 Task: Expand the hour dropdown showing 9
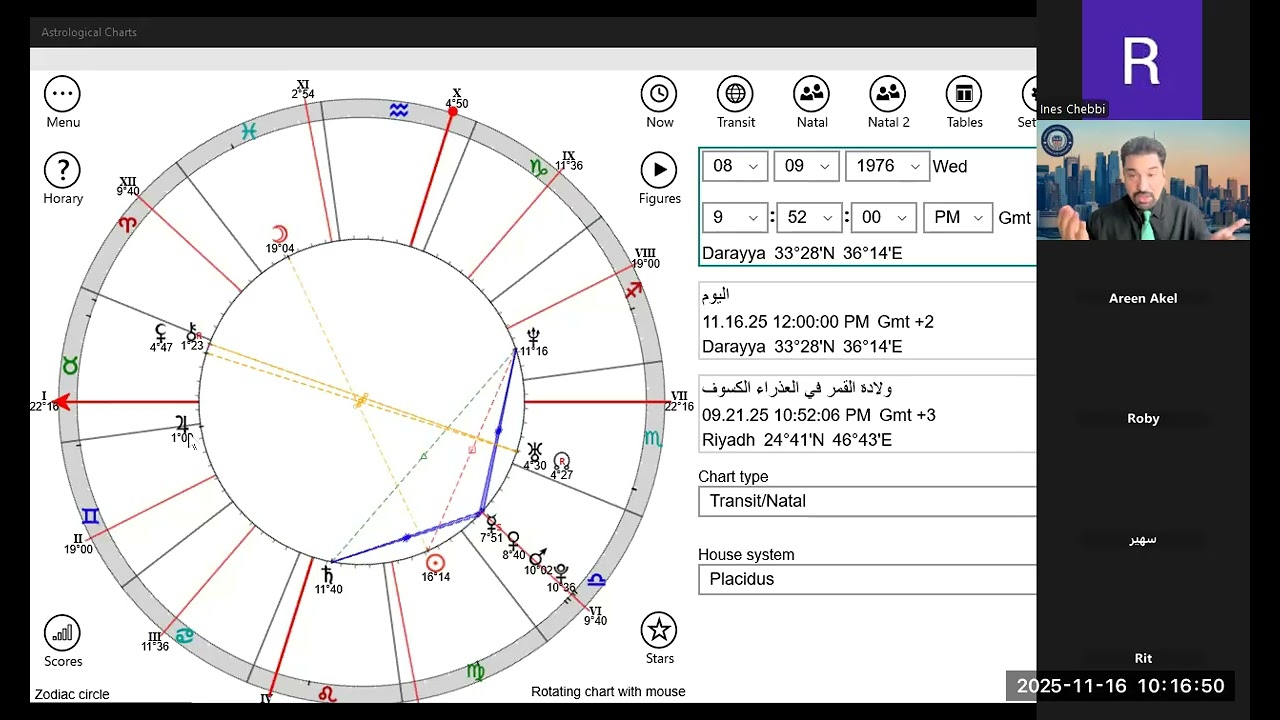pos(735,217)
